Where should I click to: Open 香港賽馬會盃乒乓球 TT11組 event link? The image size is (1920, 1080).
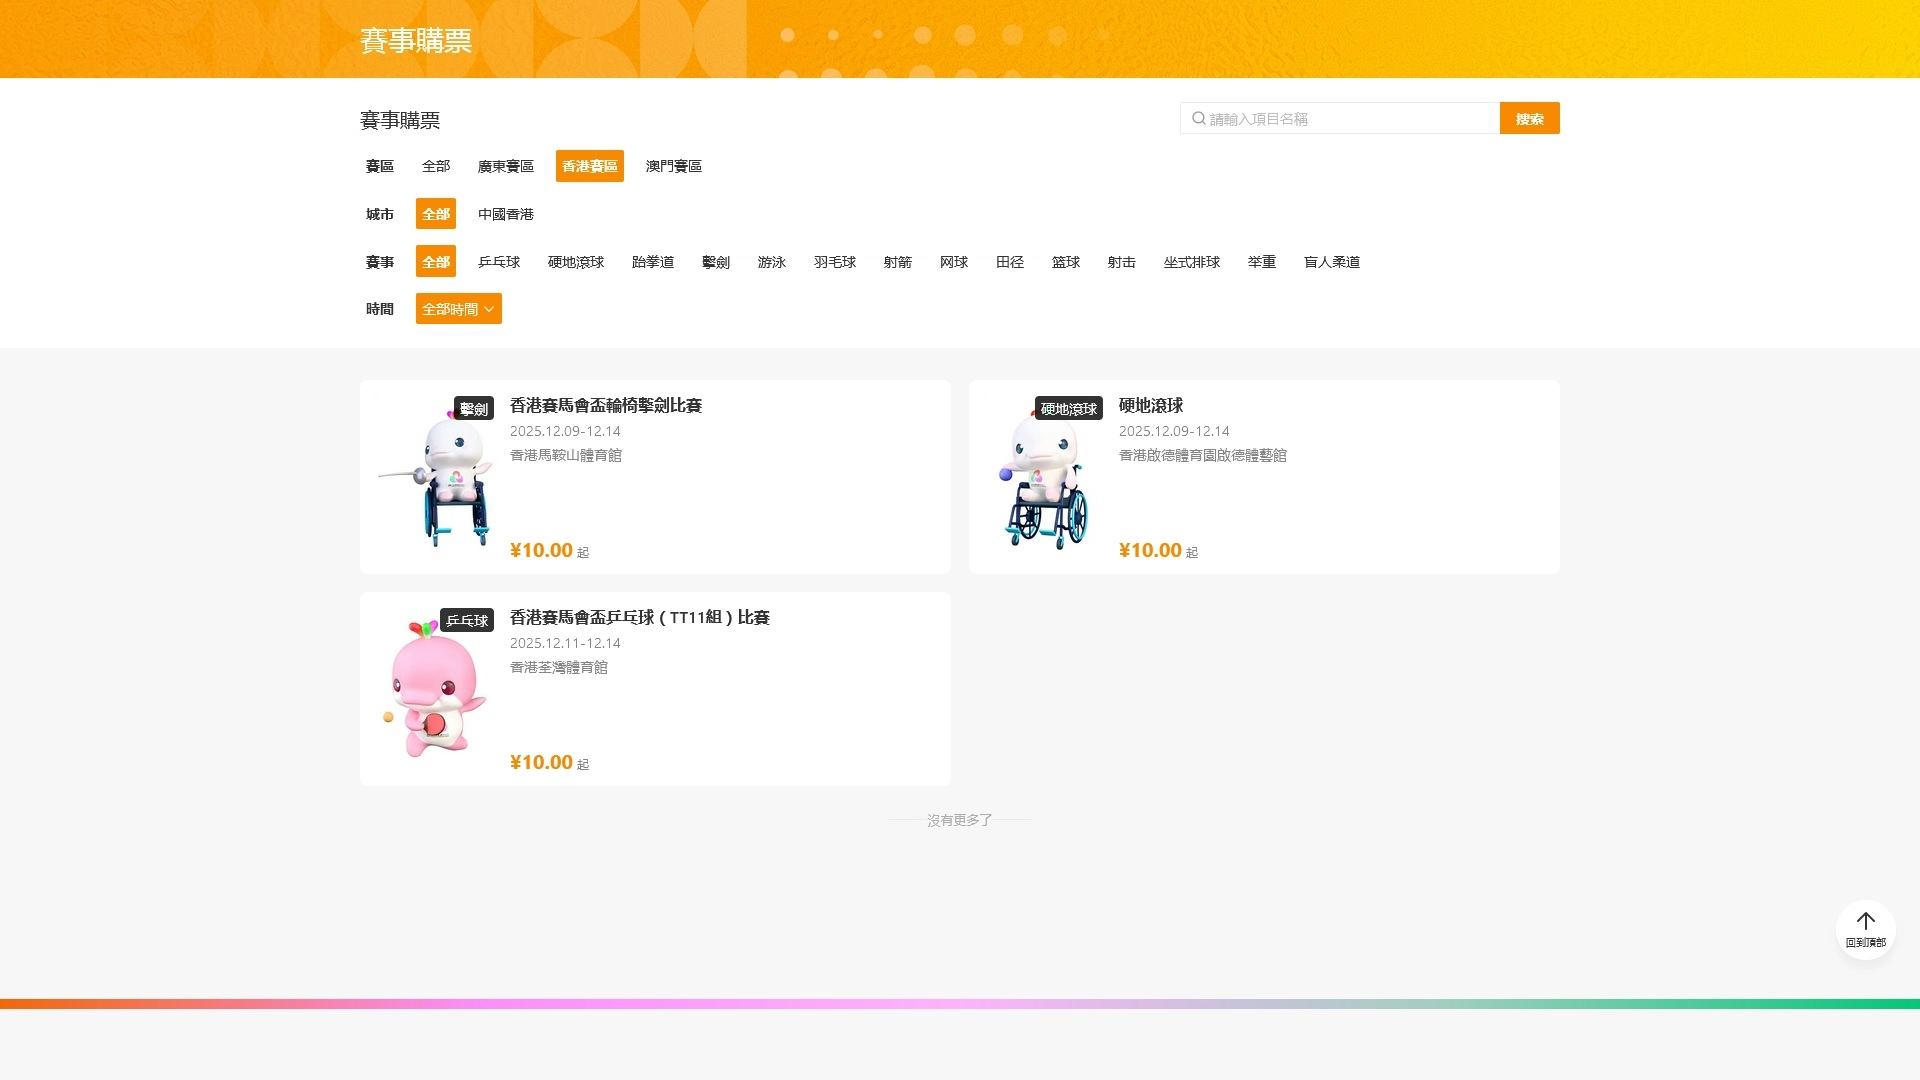click(x=639, y=618)
